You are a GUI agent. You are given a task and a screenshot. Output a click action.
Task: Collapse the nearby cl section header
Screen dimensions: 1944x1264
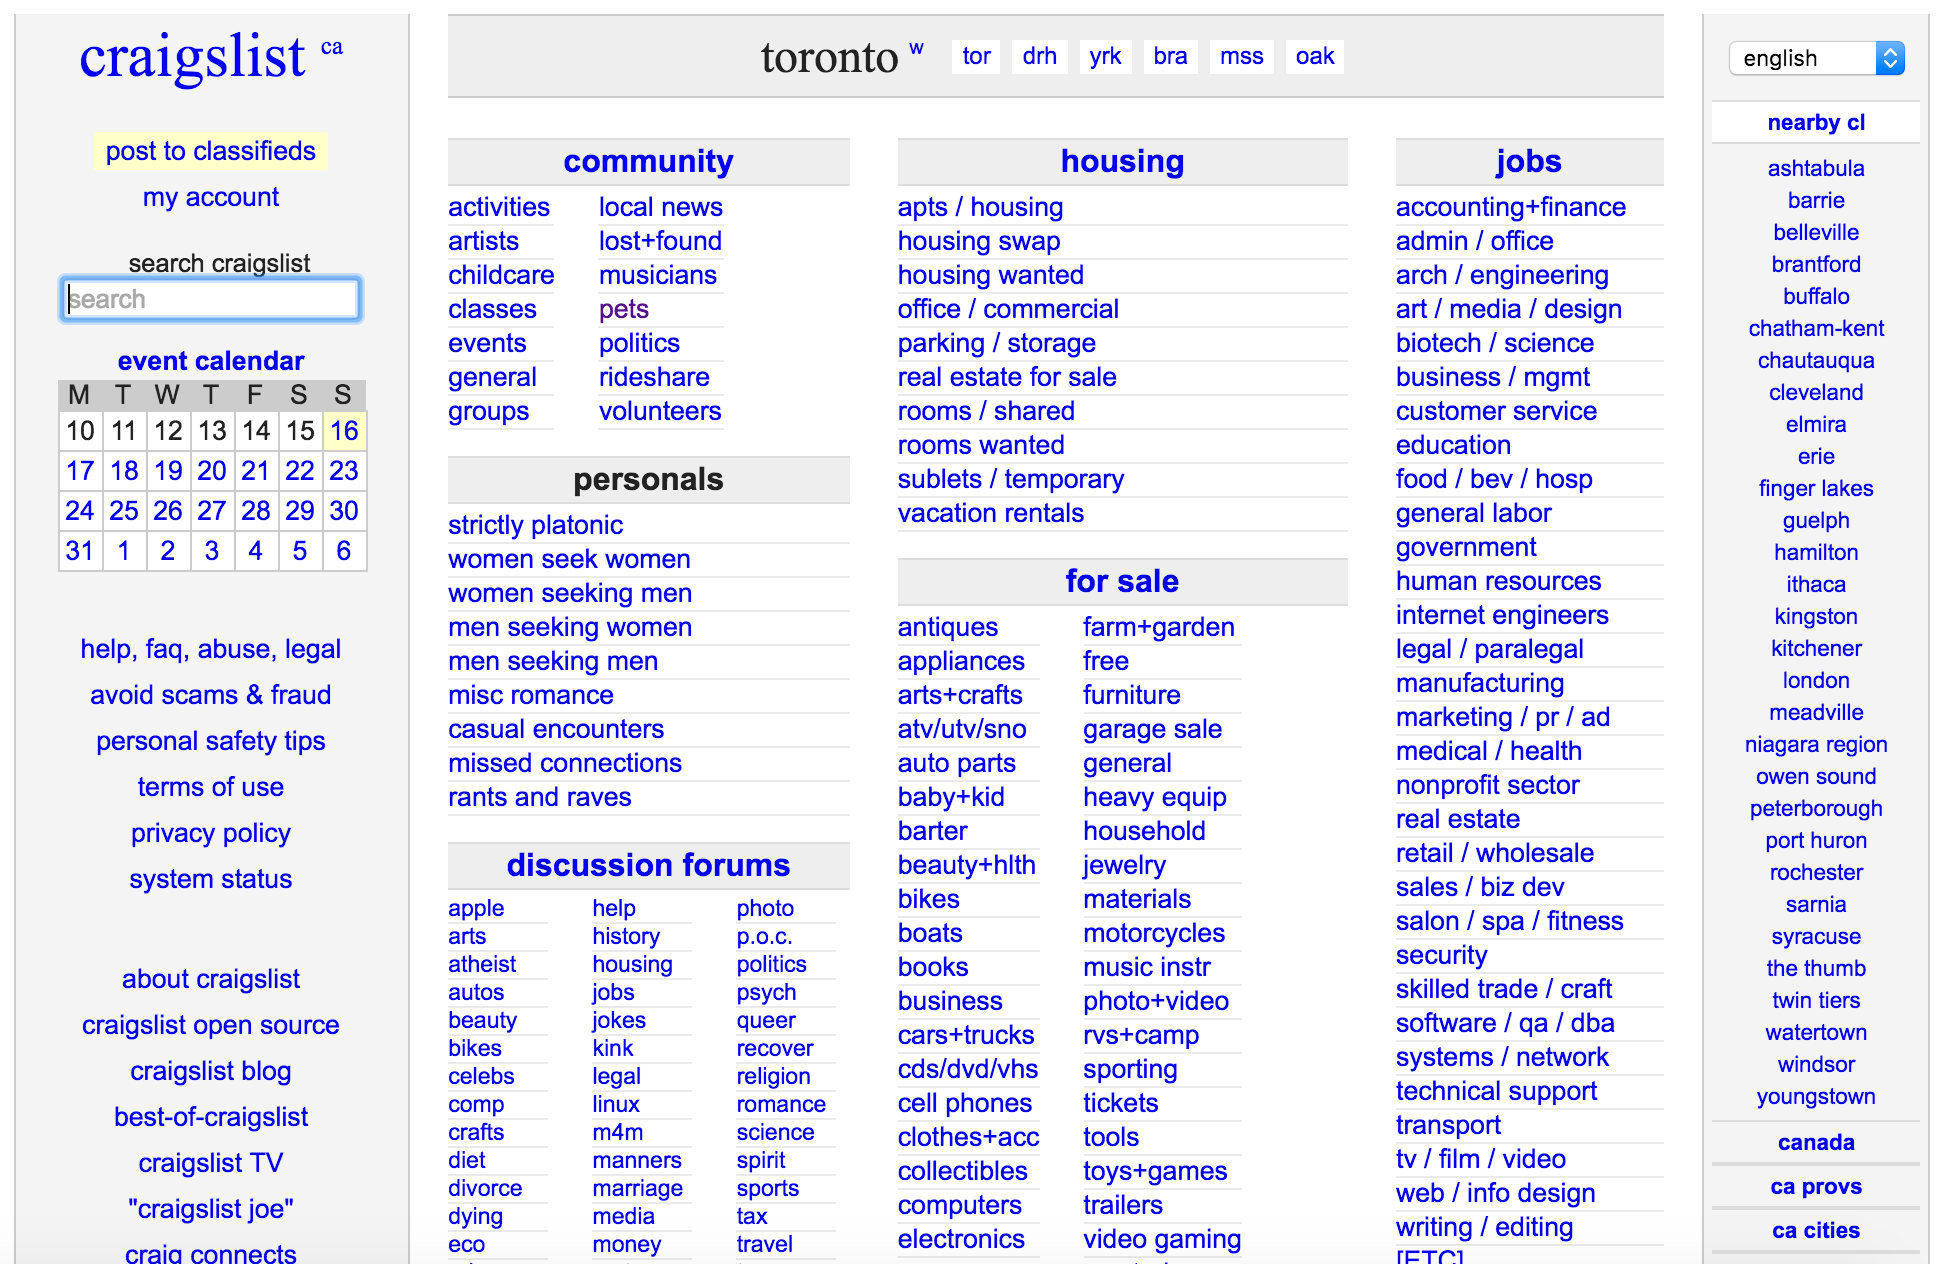pyautogui.click(x=1816, y=122)
